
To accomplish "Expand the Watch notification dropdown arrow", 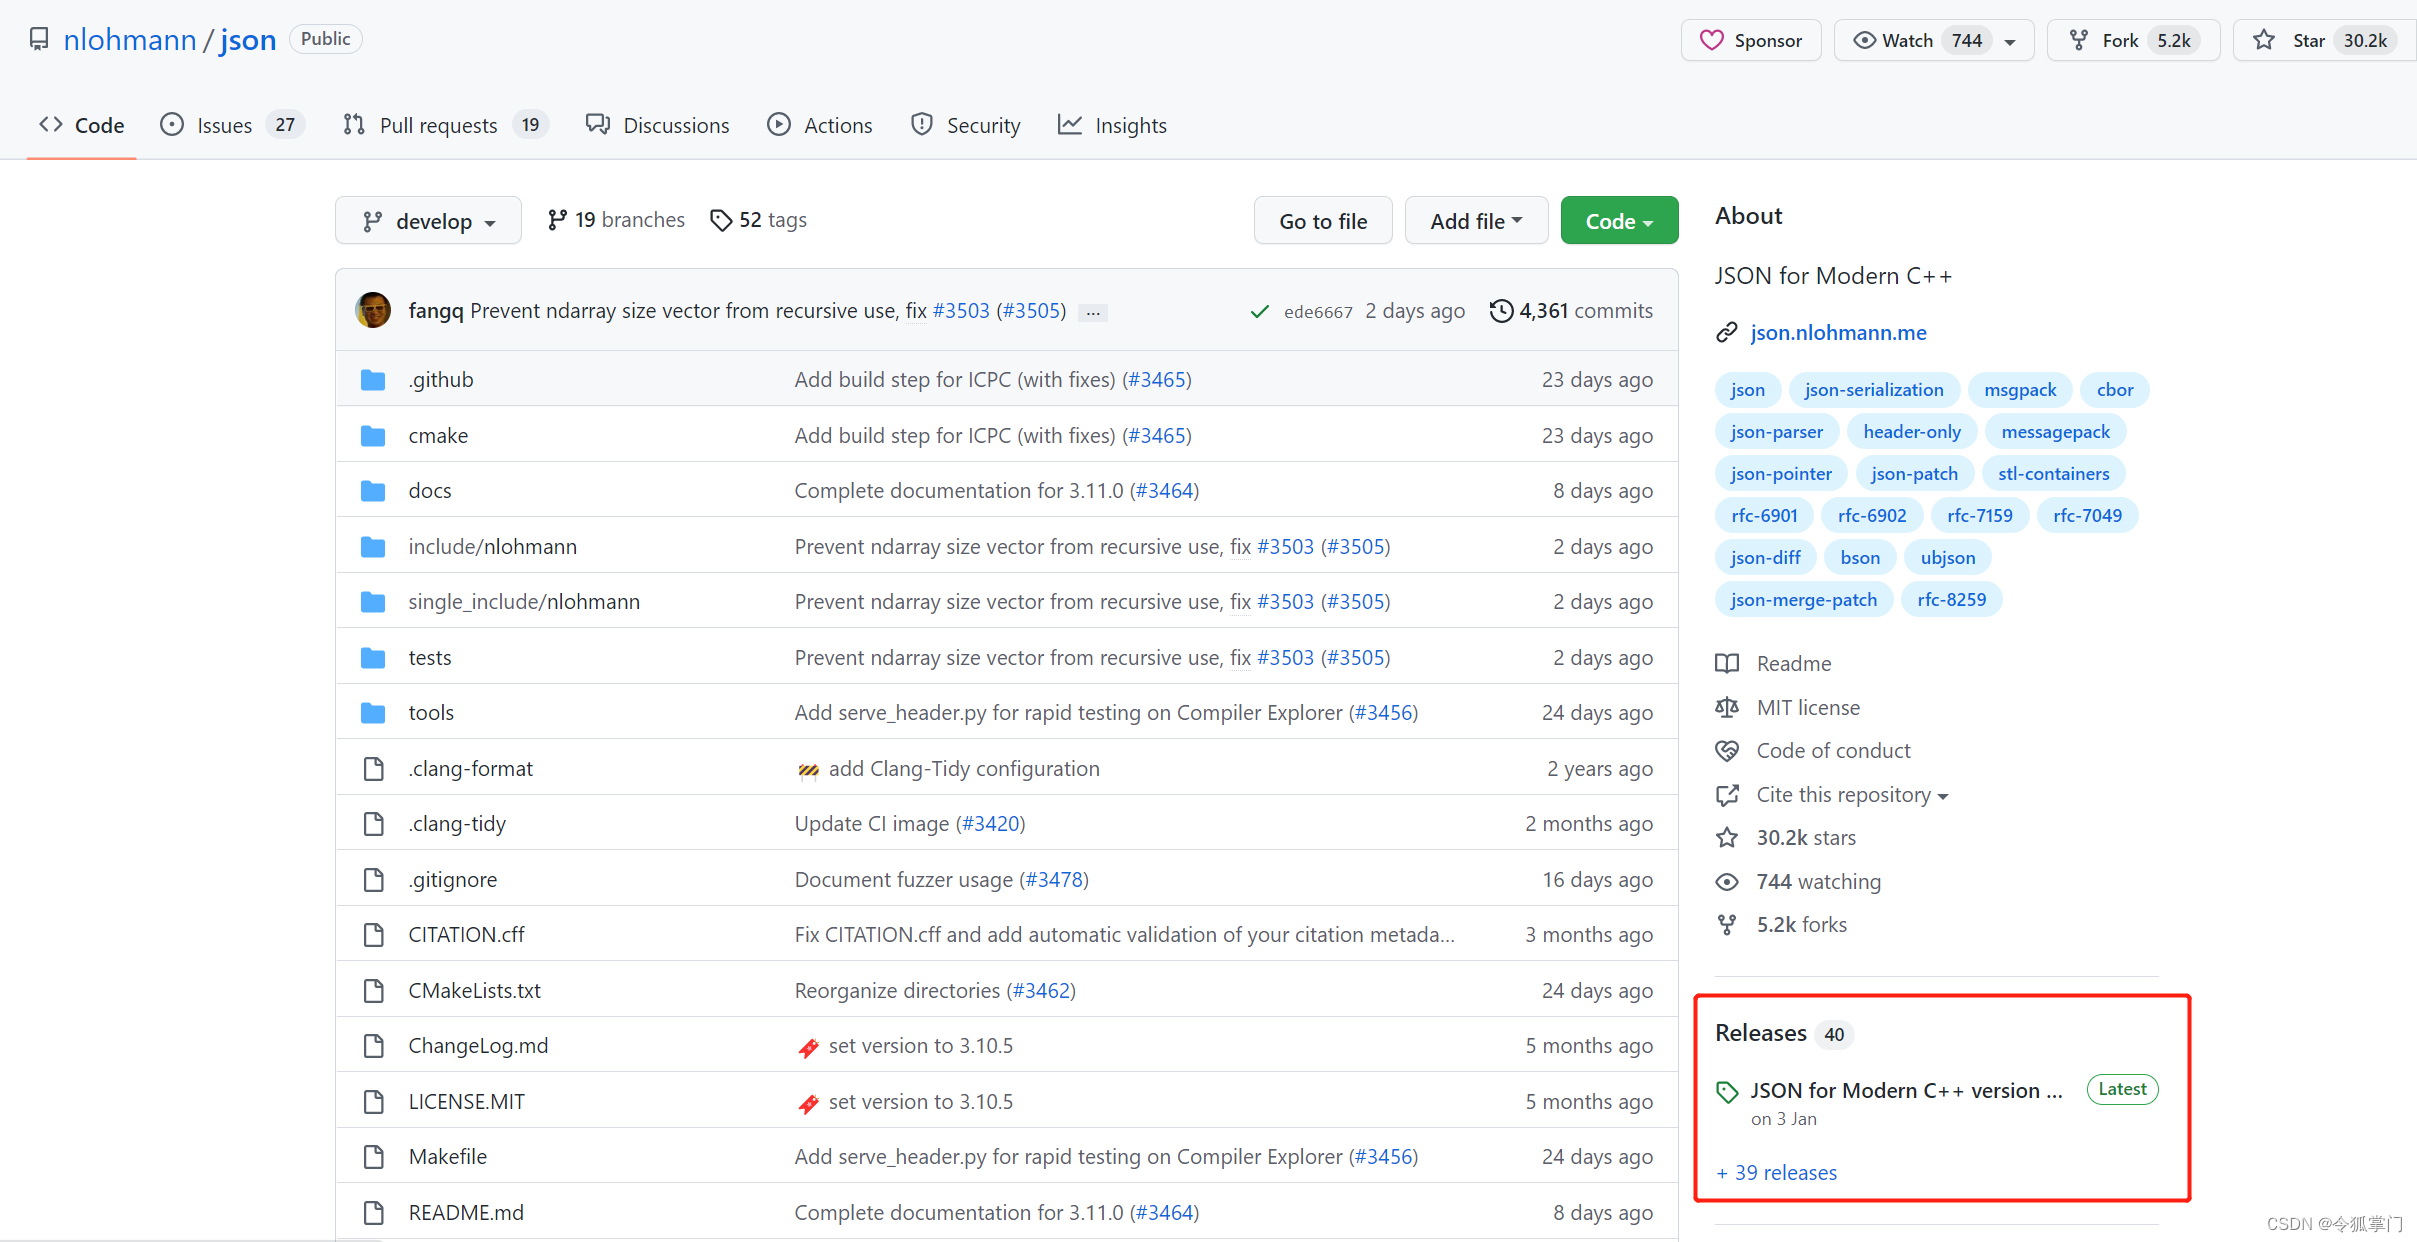I will 2010,42.
